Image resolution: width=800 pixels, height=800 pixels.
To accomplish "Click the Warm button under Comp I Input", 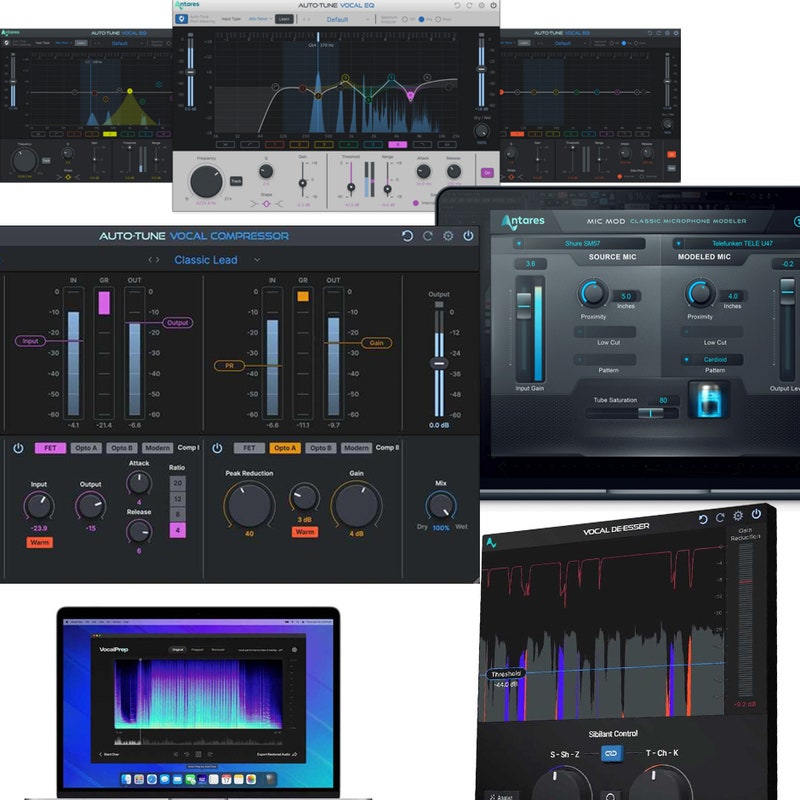I will [40, 542].
